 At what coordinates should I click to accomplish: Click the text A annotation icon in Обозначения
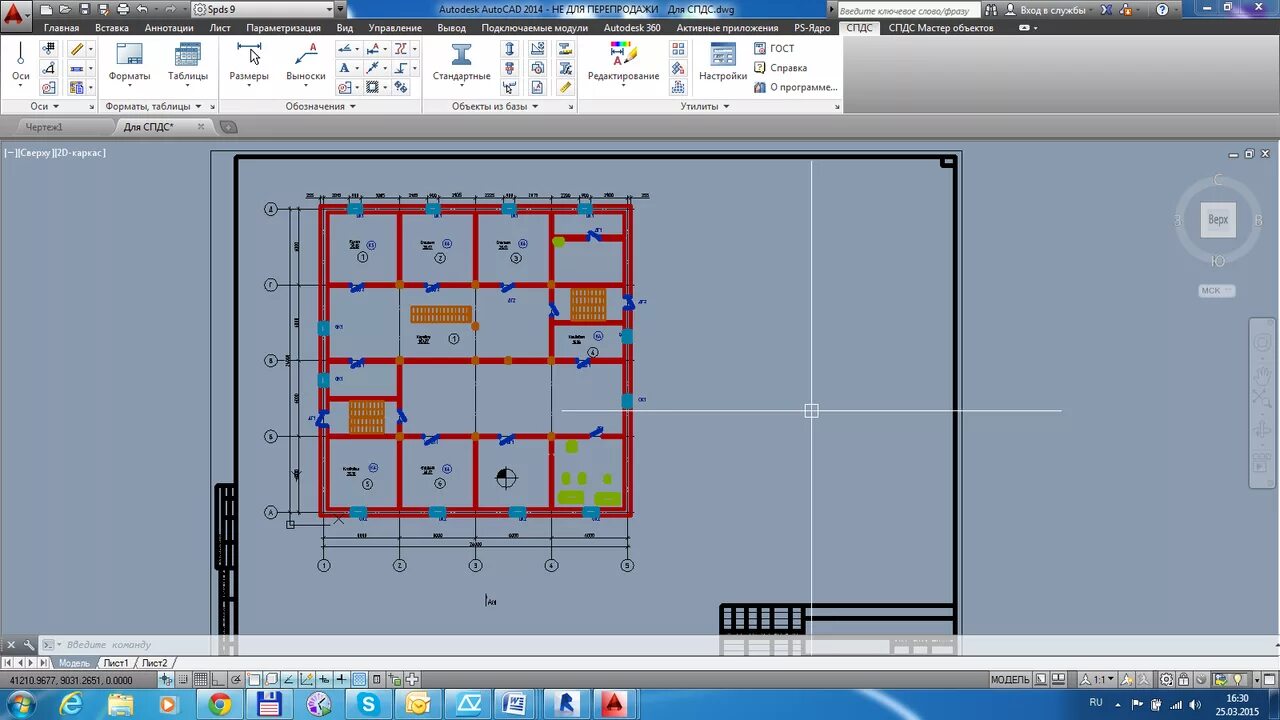click(x=345, y=68)
